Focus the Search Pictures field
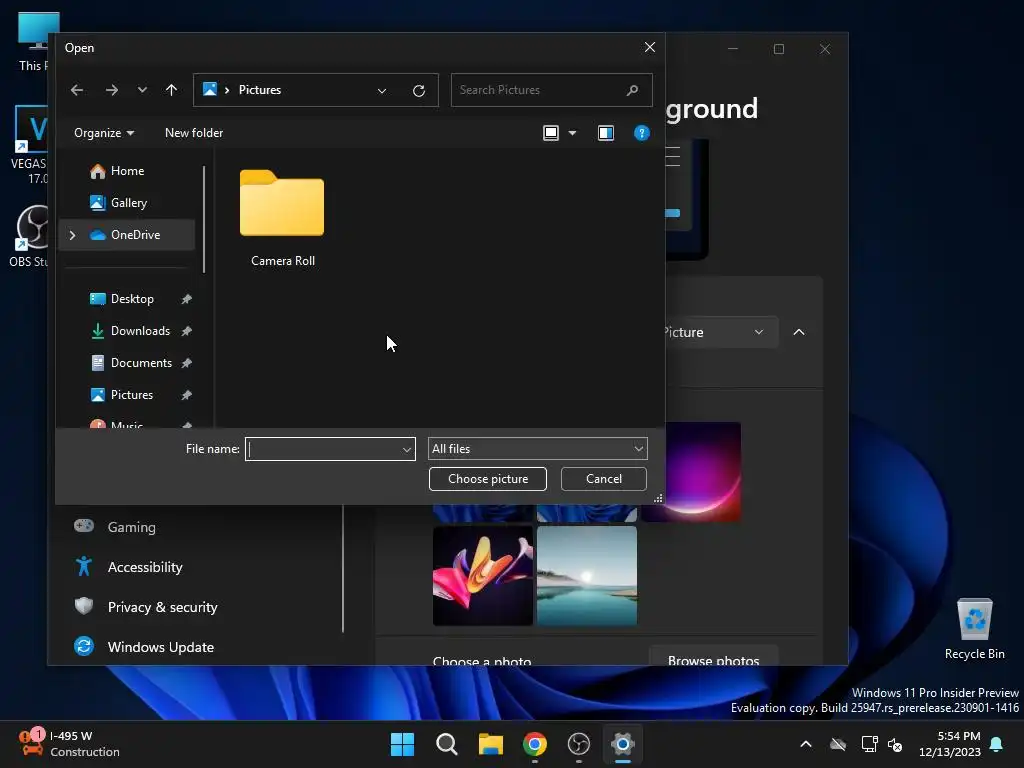The width and height of the screenshot is (1024, 768). tap(551, 90)
